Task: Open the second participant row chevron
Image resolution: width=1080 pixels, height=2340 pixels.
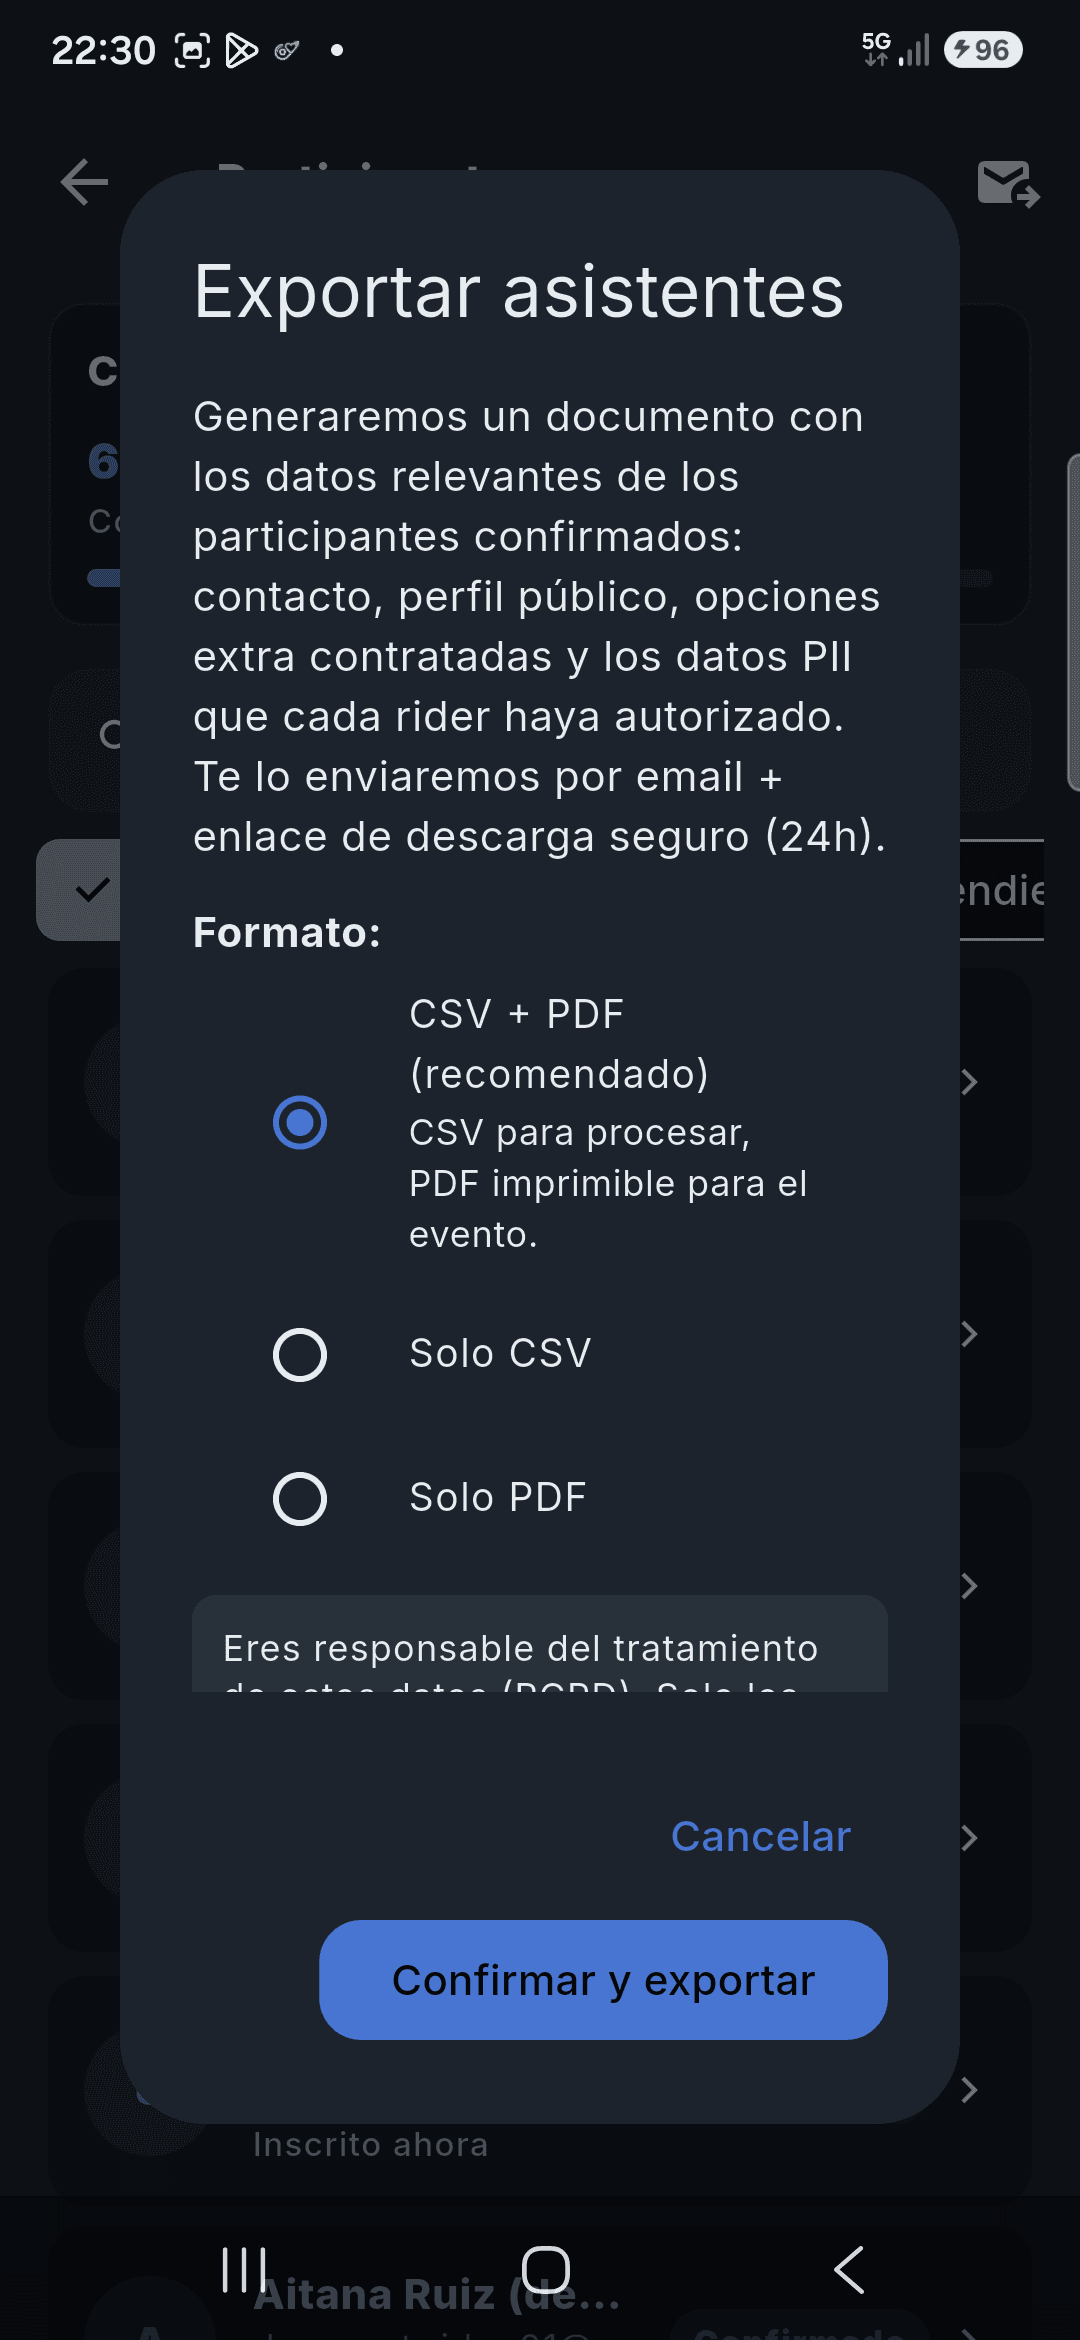Action: (968, 1334)
